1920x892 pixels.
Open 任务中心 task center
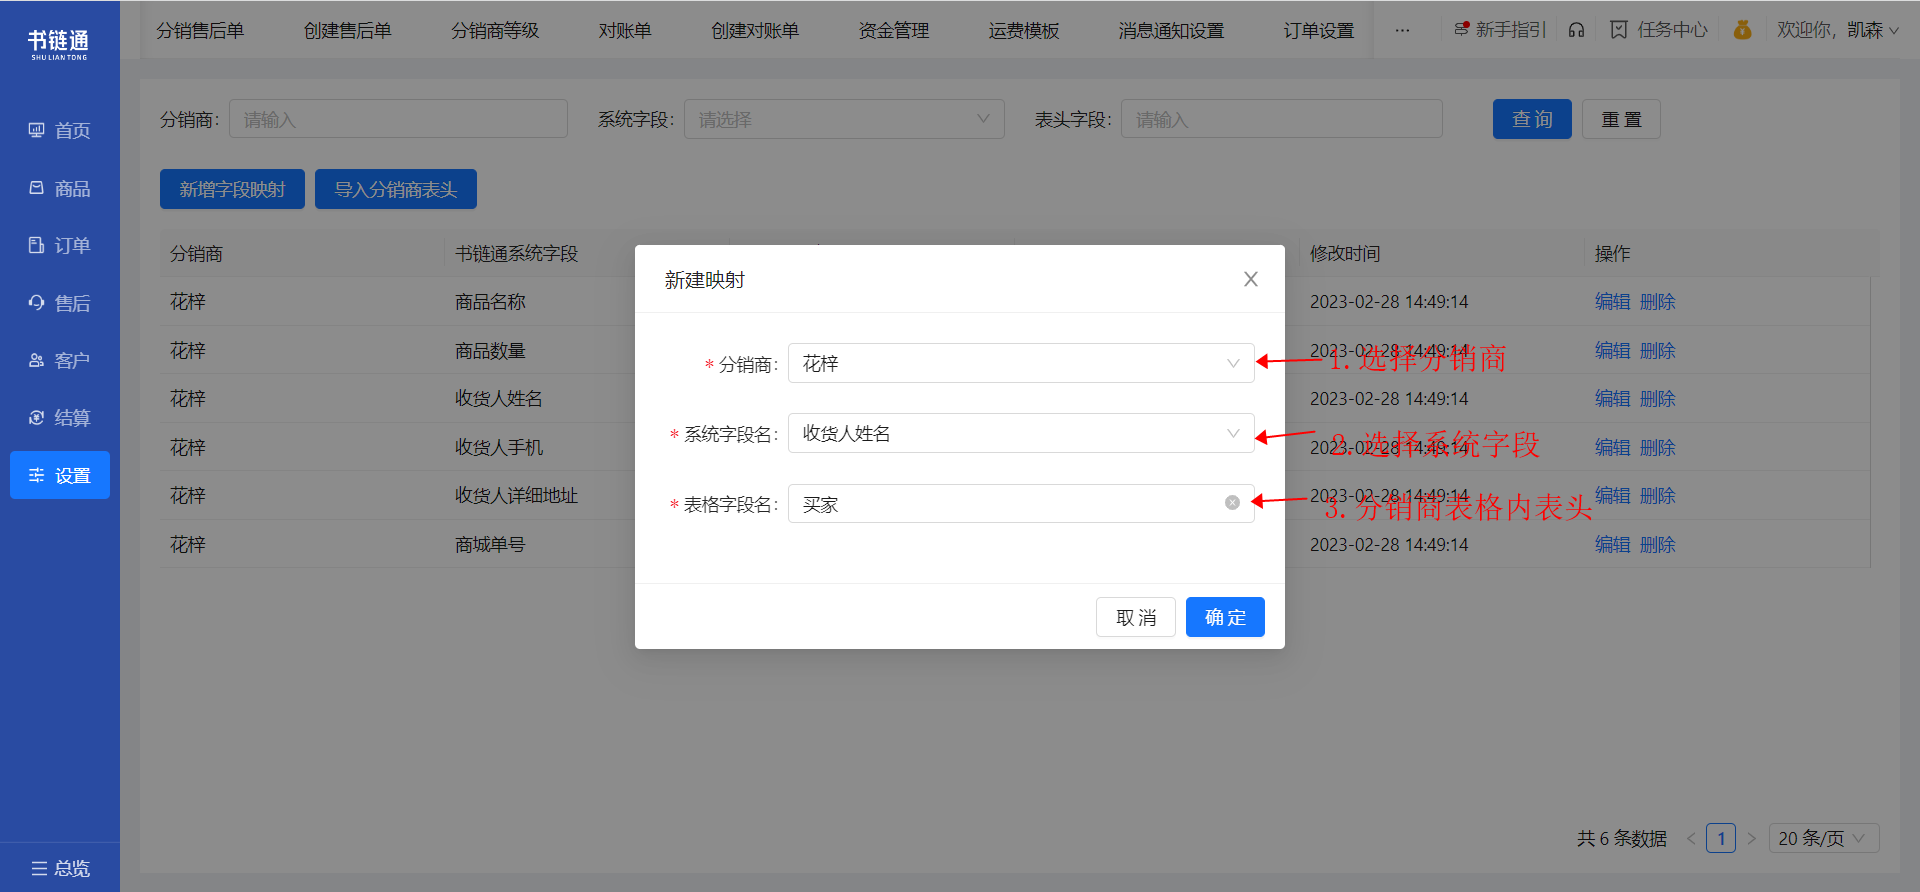pos(1659,30)
